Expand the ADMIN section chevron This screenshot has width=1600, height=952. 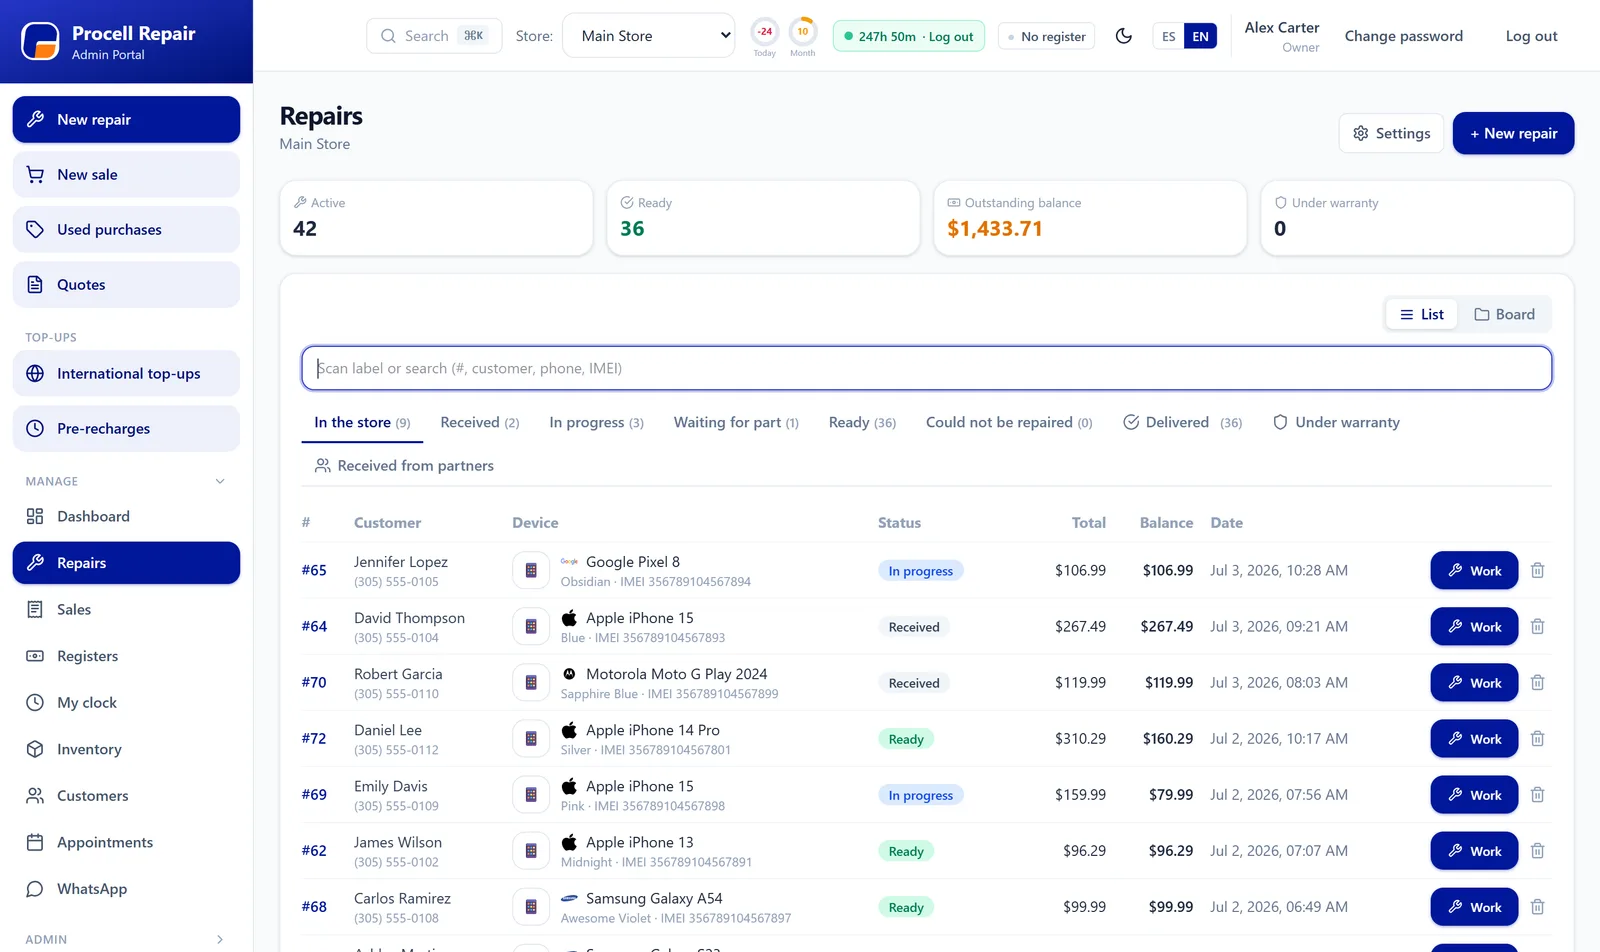220,939
